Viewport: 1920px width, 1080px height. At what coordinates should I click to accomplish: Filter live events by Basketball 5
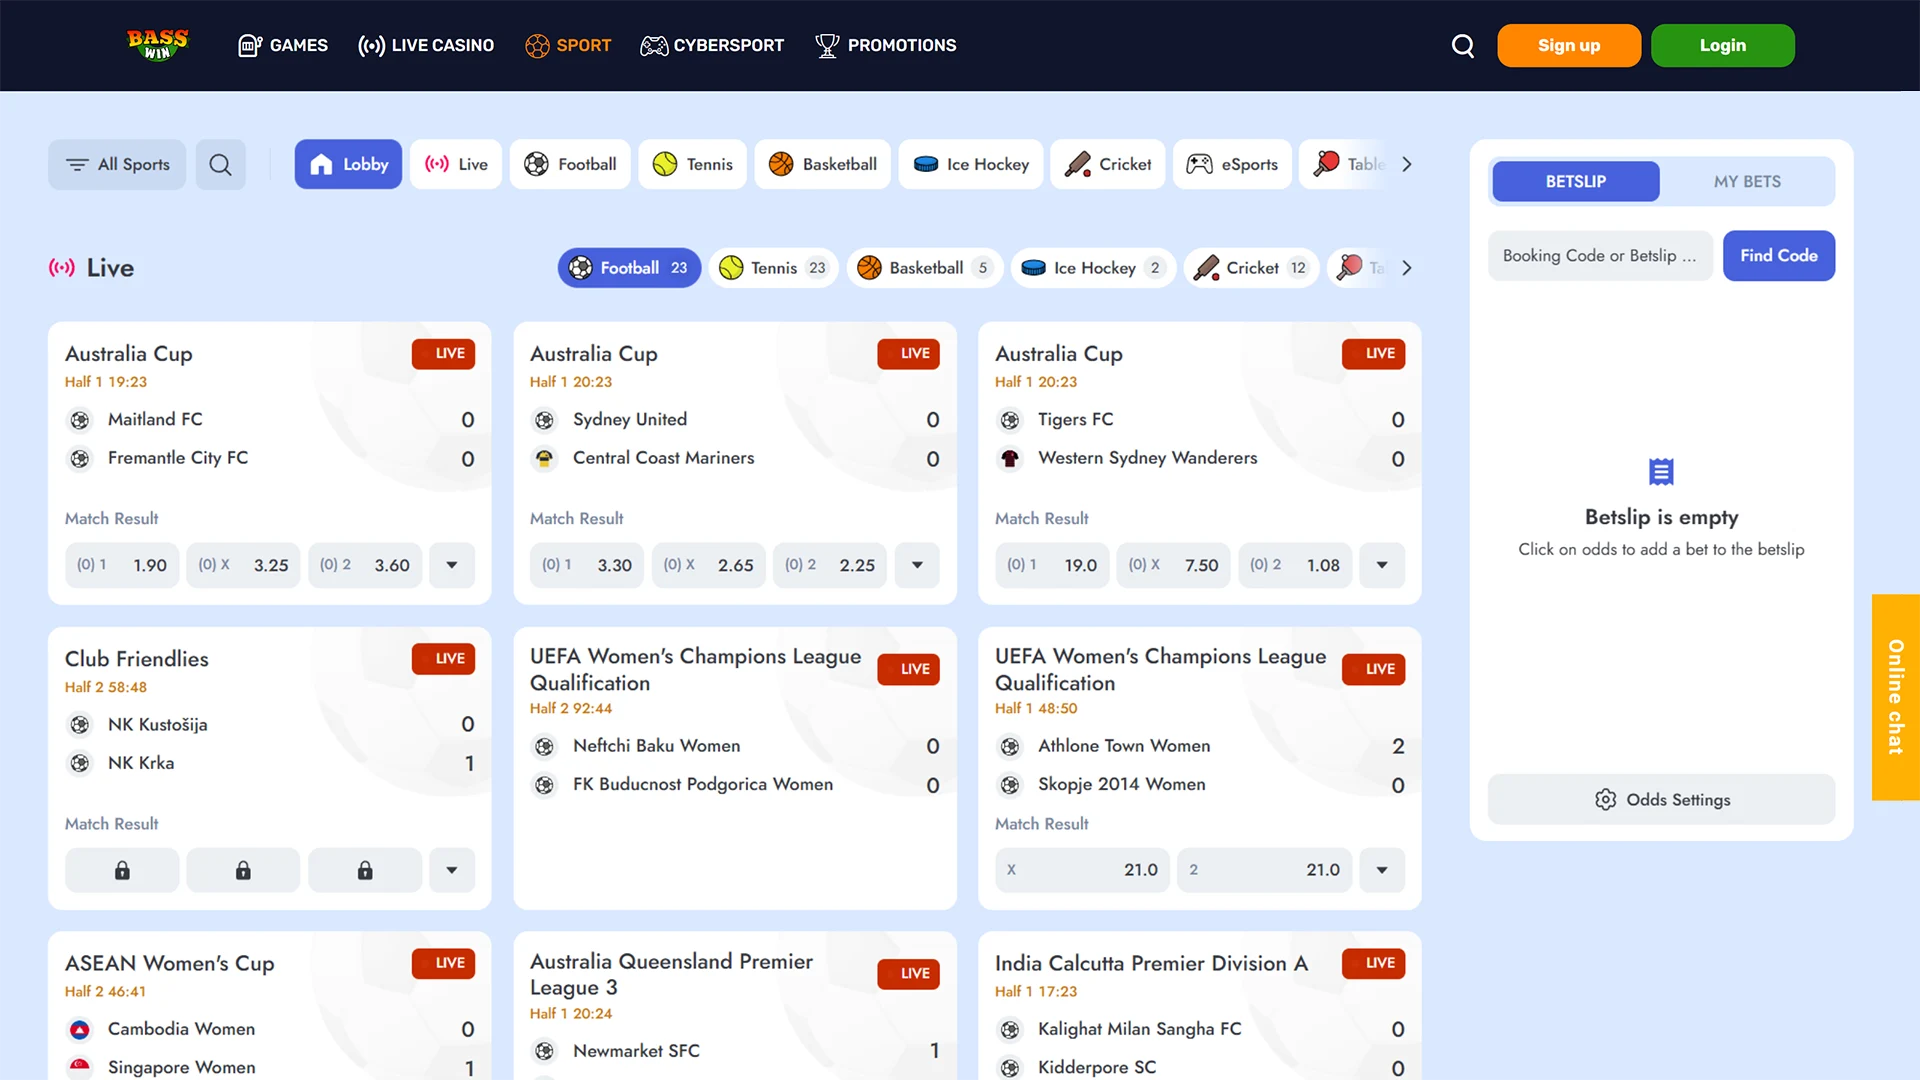925,268
